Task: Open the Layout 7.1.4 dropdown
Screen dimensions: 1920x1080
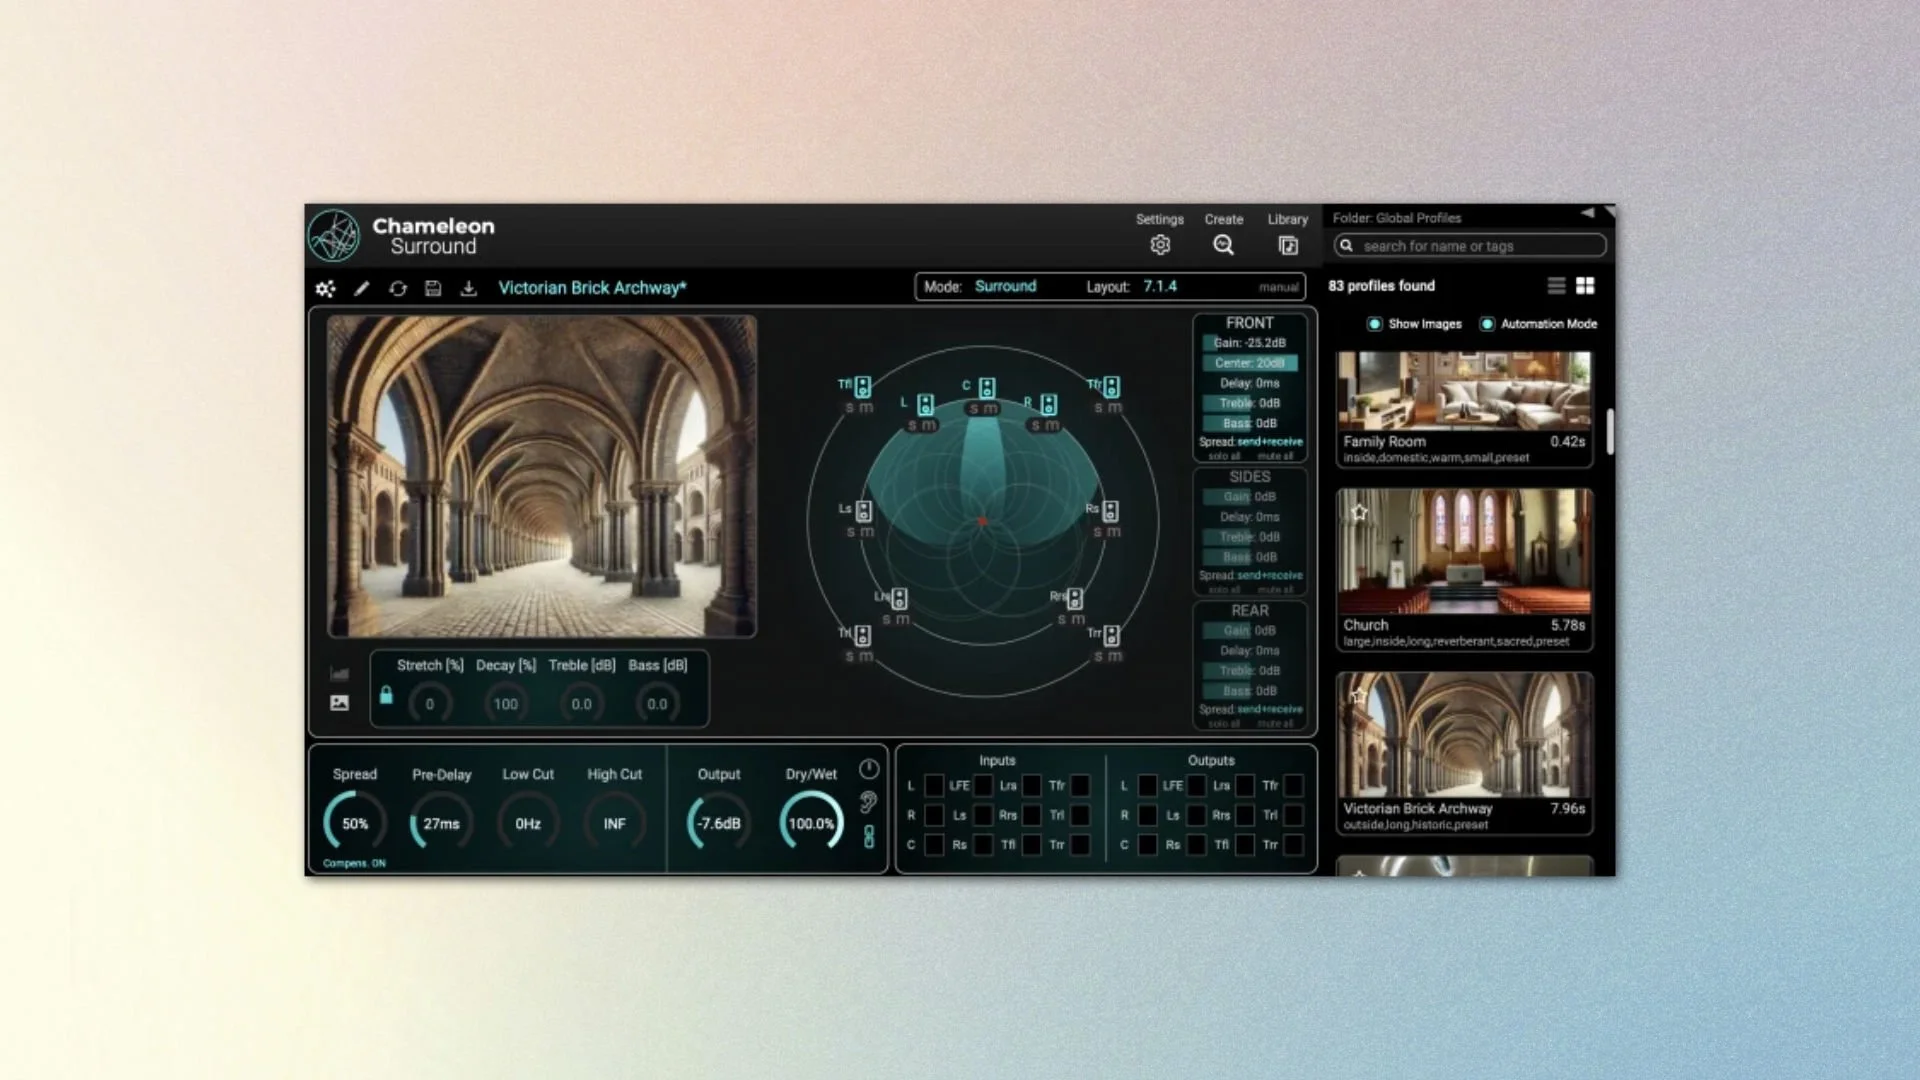Action: (x=1160, y=286)
